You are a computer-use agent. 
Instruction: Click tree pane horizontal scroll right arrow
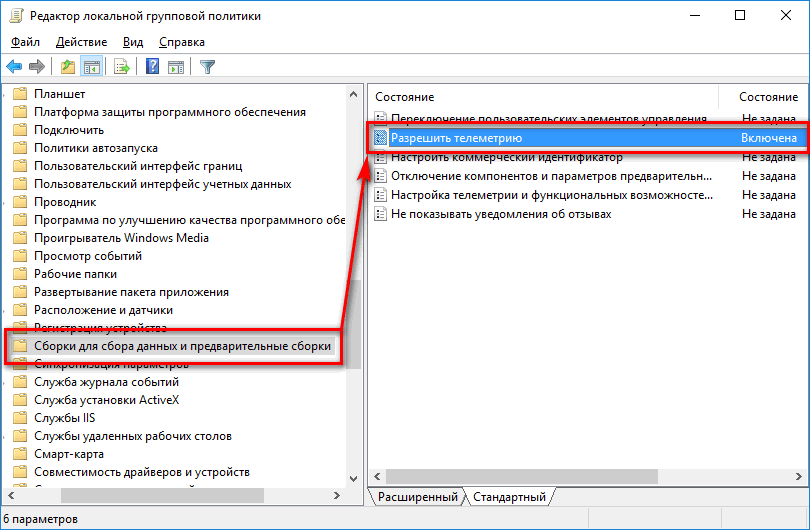click(x=337, y=495)
